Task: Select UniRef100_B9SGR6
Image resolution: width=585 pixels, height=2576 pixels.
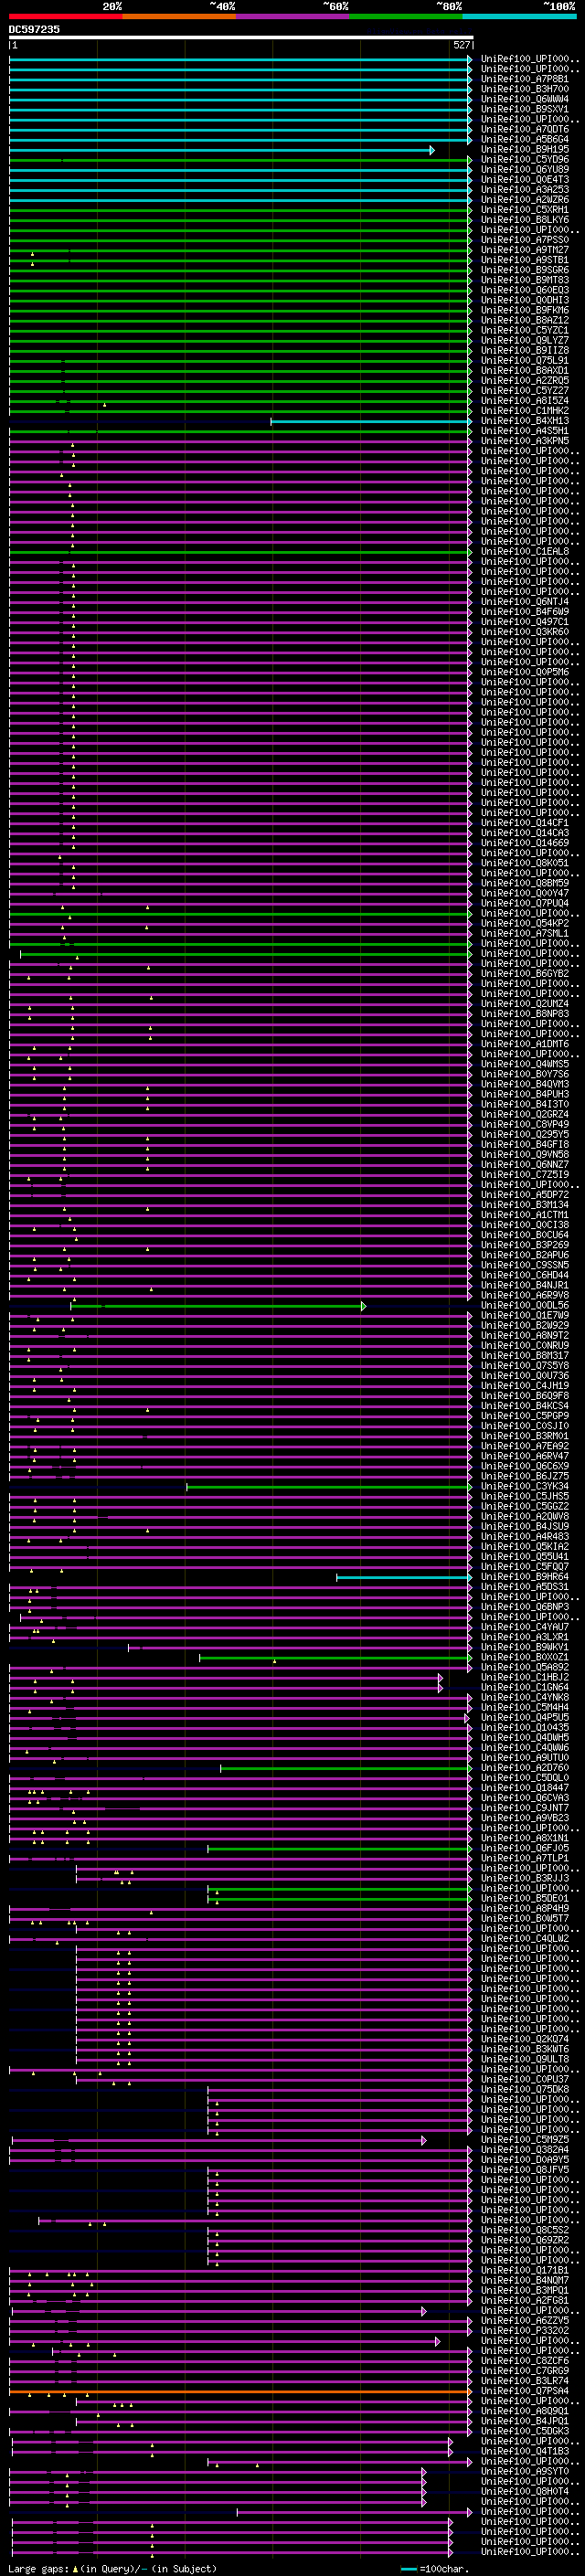Action: tap(525, 270)
